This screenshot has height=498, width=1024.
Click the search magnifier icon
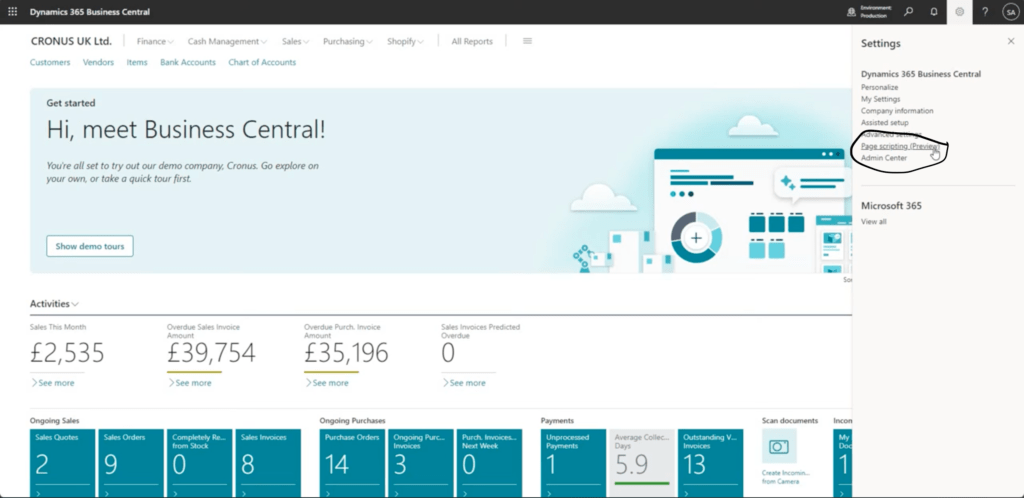(x=908, y=12)
